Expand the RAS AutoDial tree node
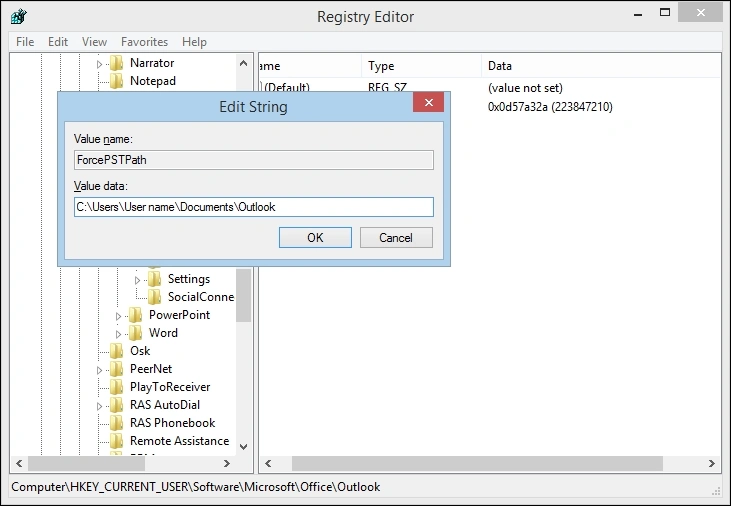Screen dimensions: 731x506 coord(99,406)
